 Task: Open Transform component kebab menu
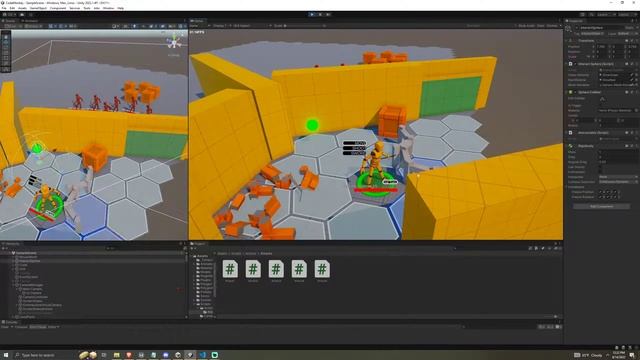pos(637,41)
